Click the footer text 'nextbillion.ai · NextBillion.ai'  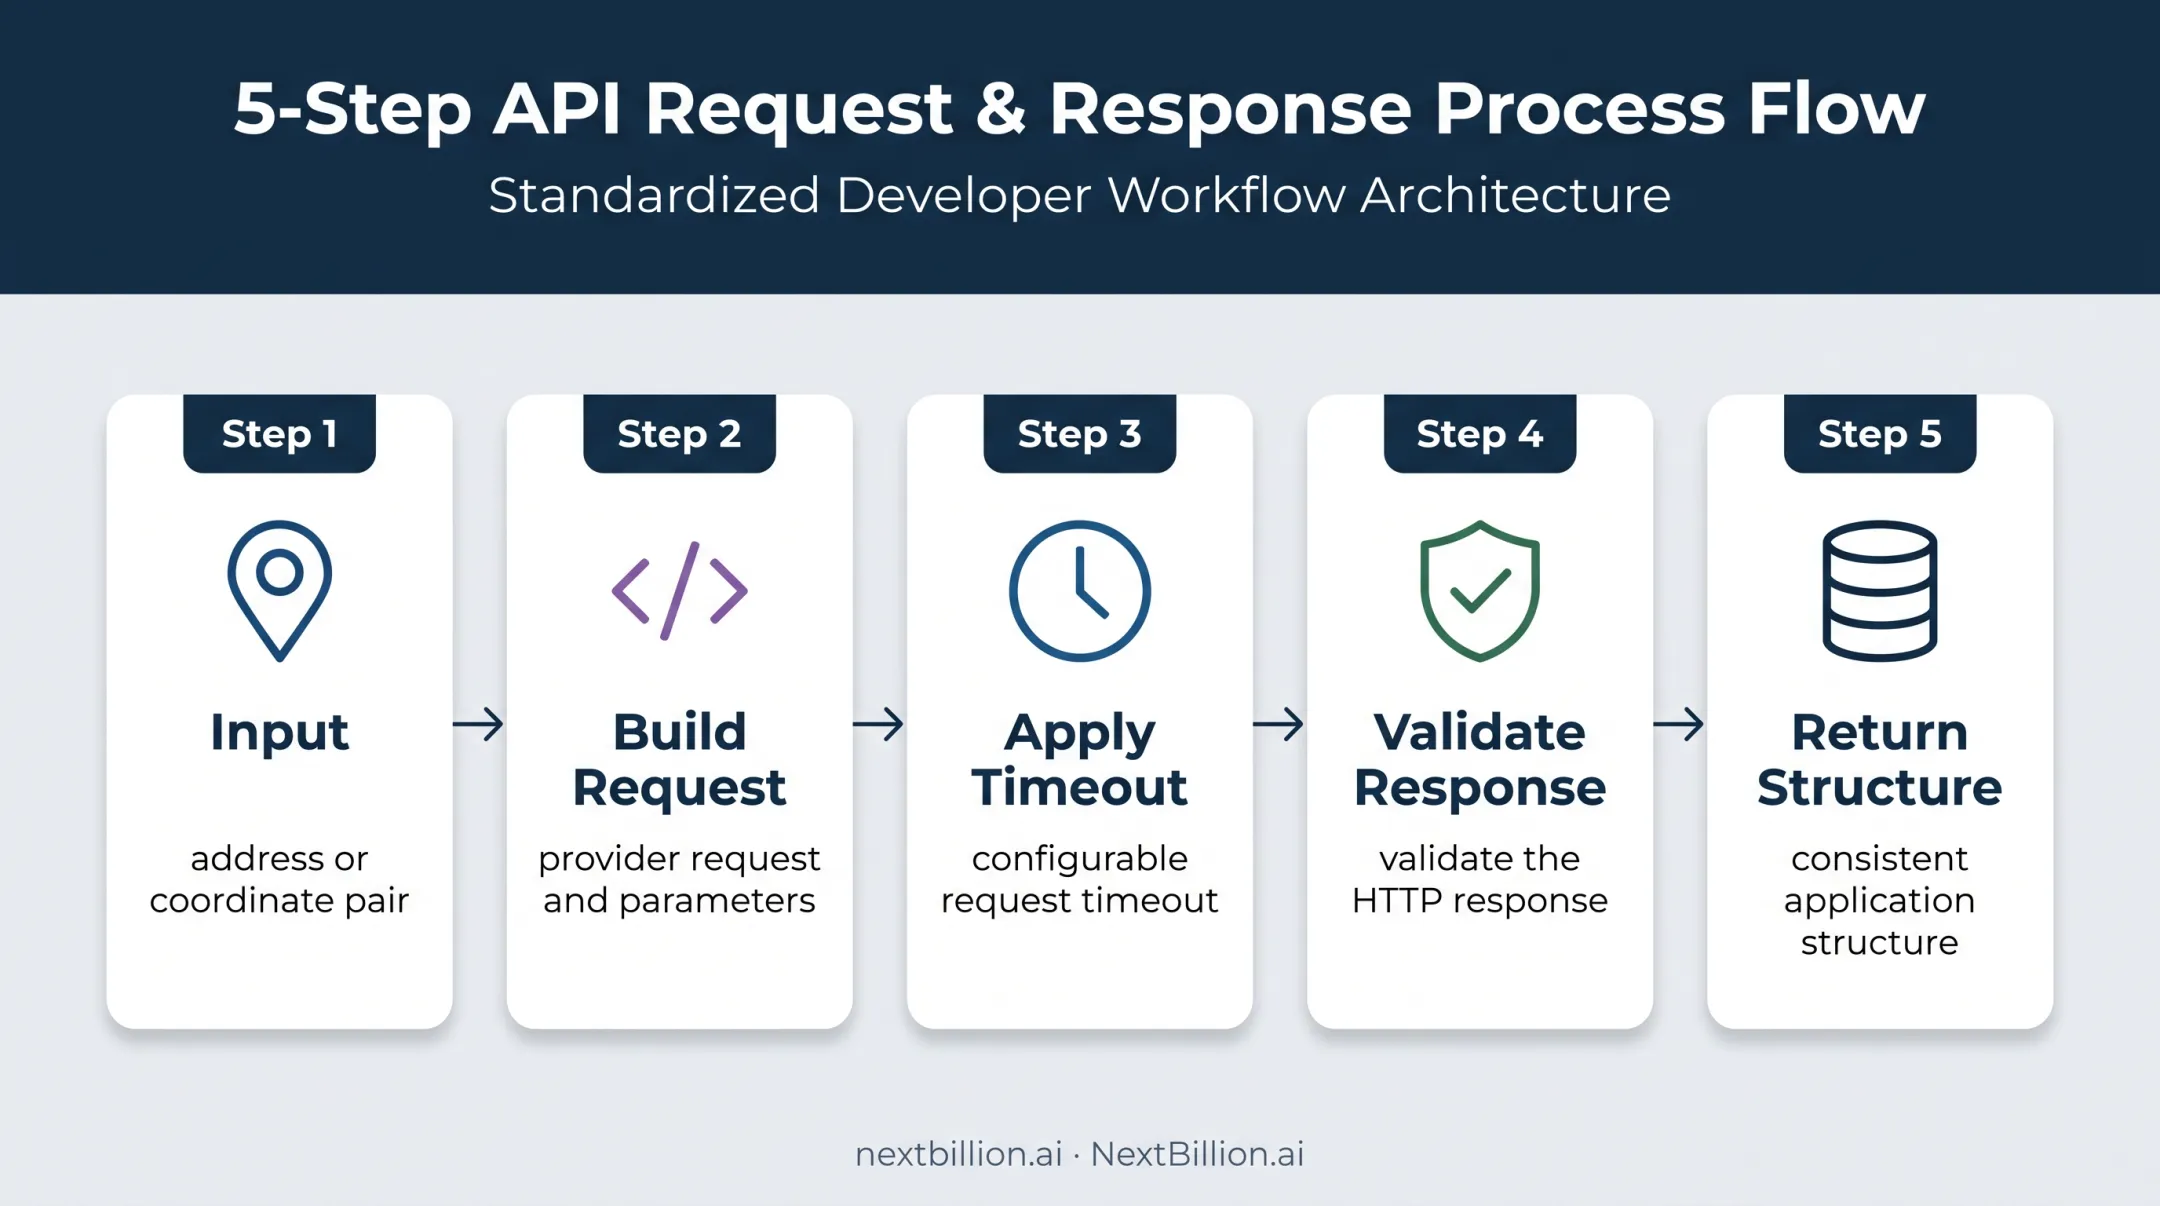tap(1079, 1154)
